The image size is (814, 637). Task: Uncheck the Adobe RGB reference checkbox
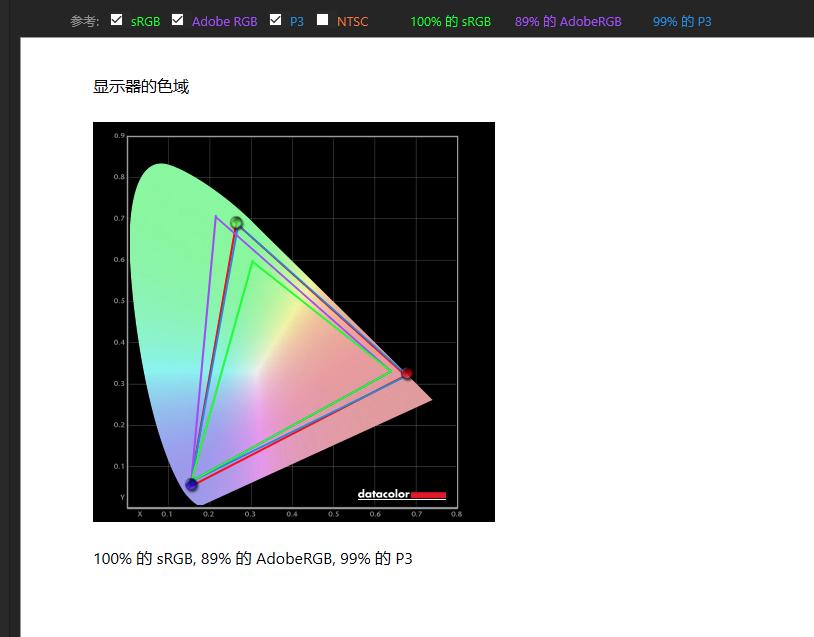[178, 20]
